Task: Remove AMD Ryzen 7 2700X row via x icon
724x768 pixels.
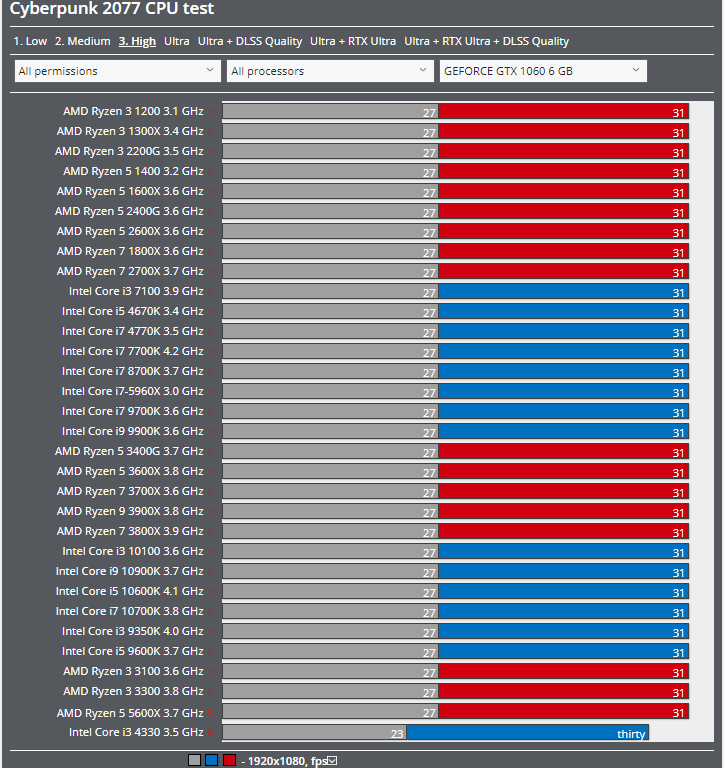Action: tap(211, 272)
